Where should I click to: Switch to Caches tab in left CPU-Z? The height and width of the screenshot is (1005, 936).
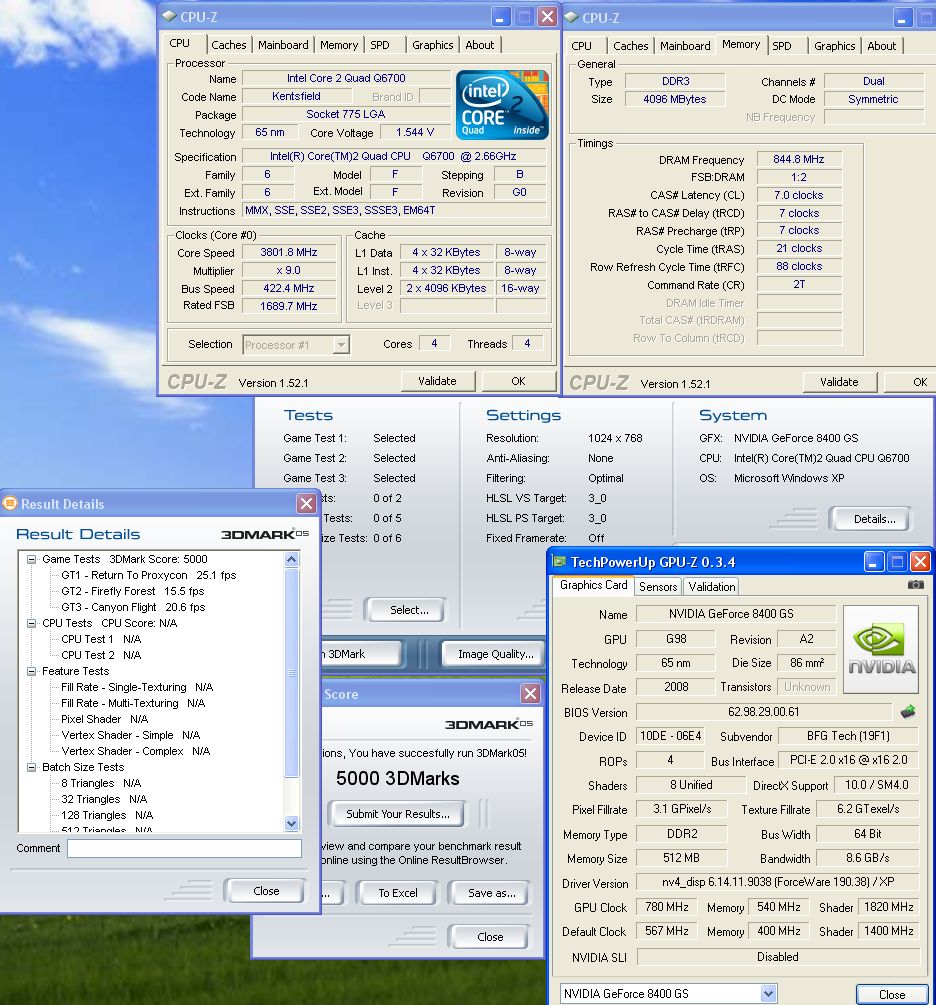click(229, 45)
